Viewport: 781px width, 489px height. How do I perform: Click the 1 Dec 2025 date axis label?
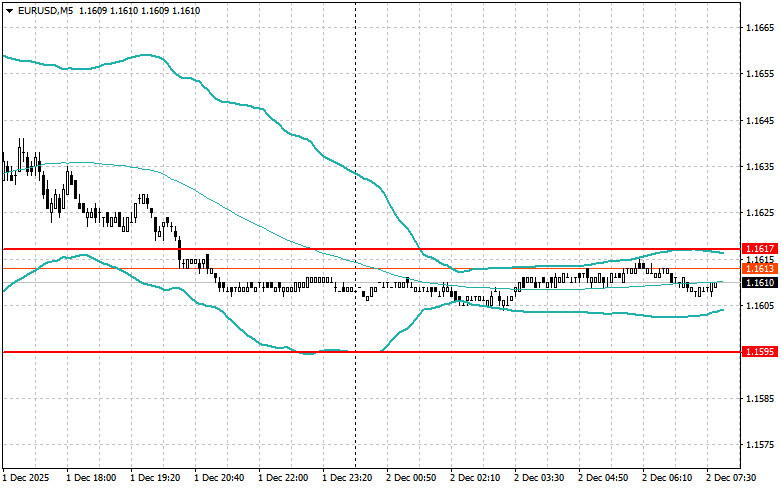[26, 478]
